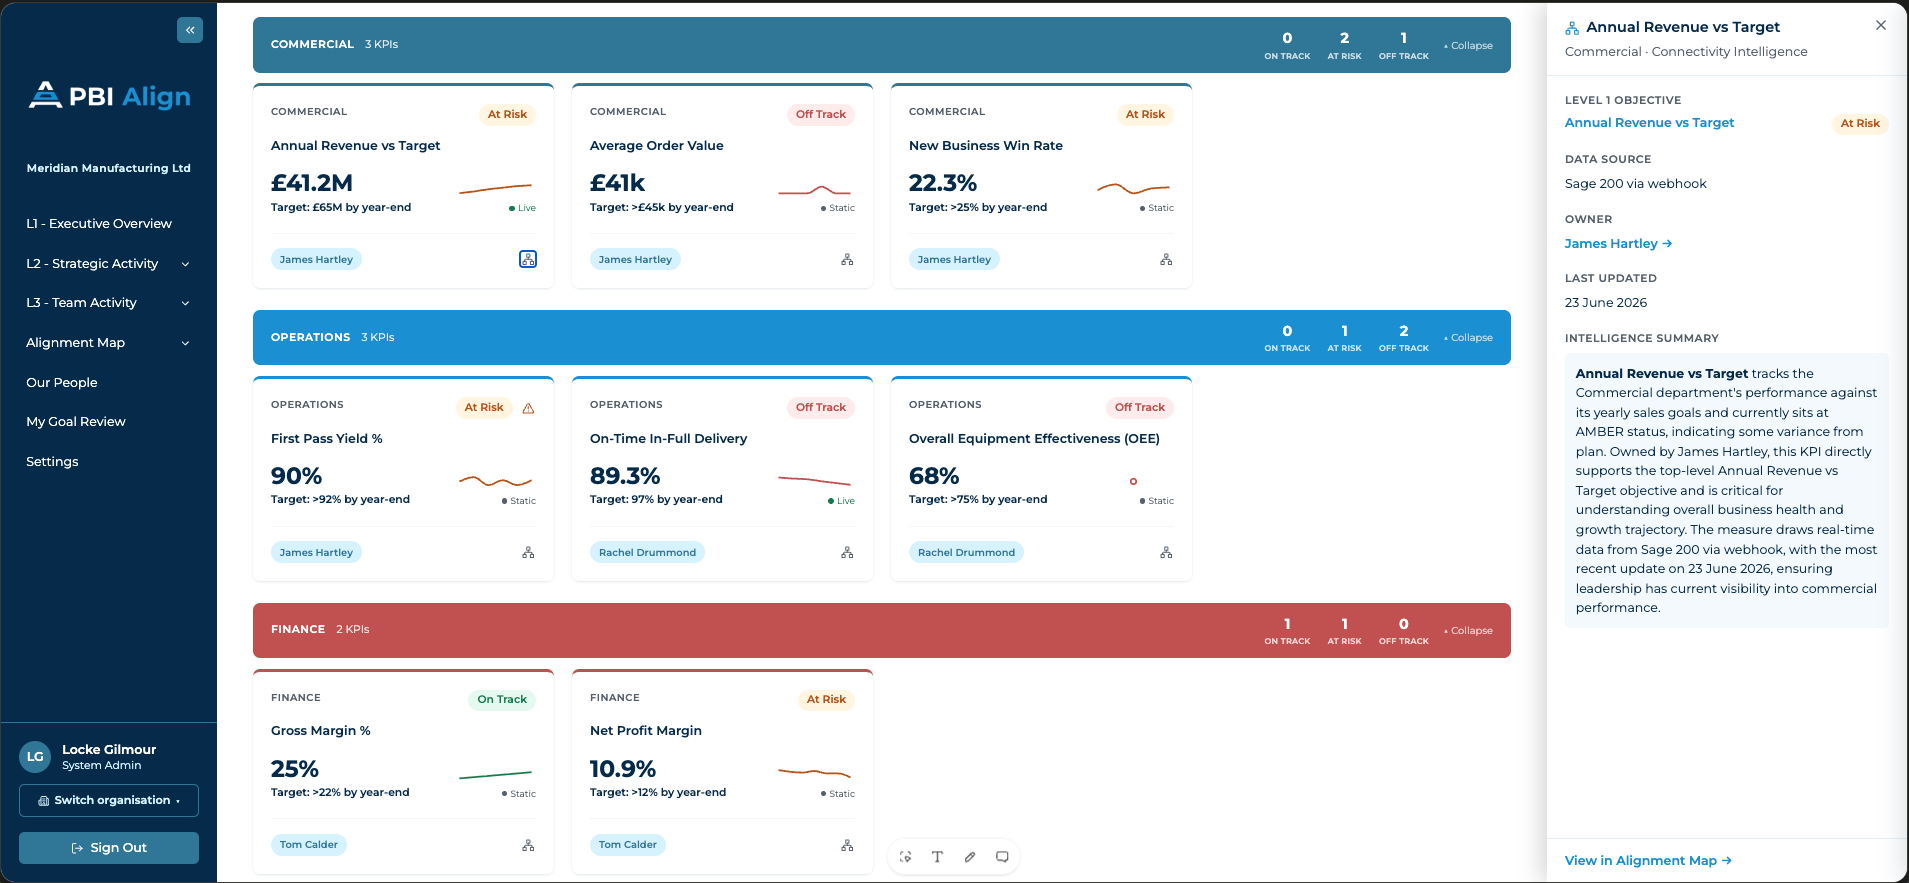The width and height of the screenshot is (1909, 883).
Task: Select the element picker tool in floating toolbar
Action: [906, 857]
